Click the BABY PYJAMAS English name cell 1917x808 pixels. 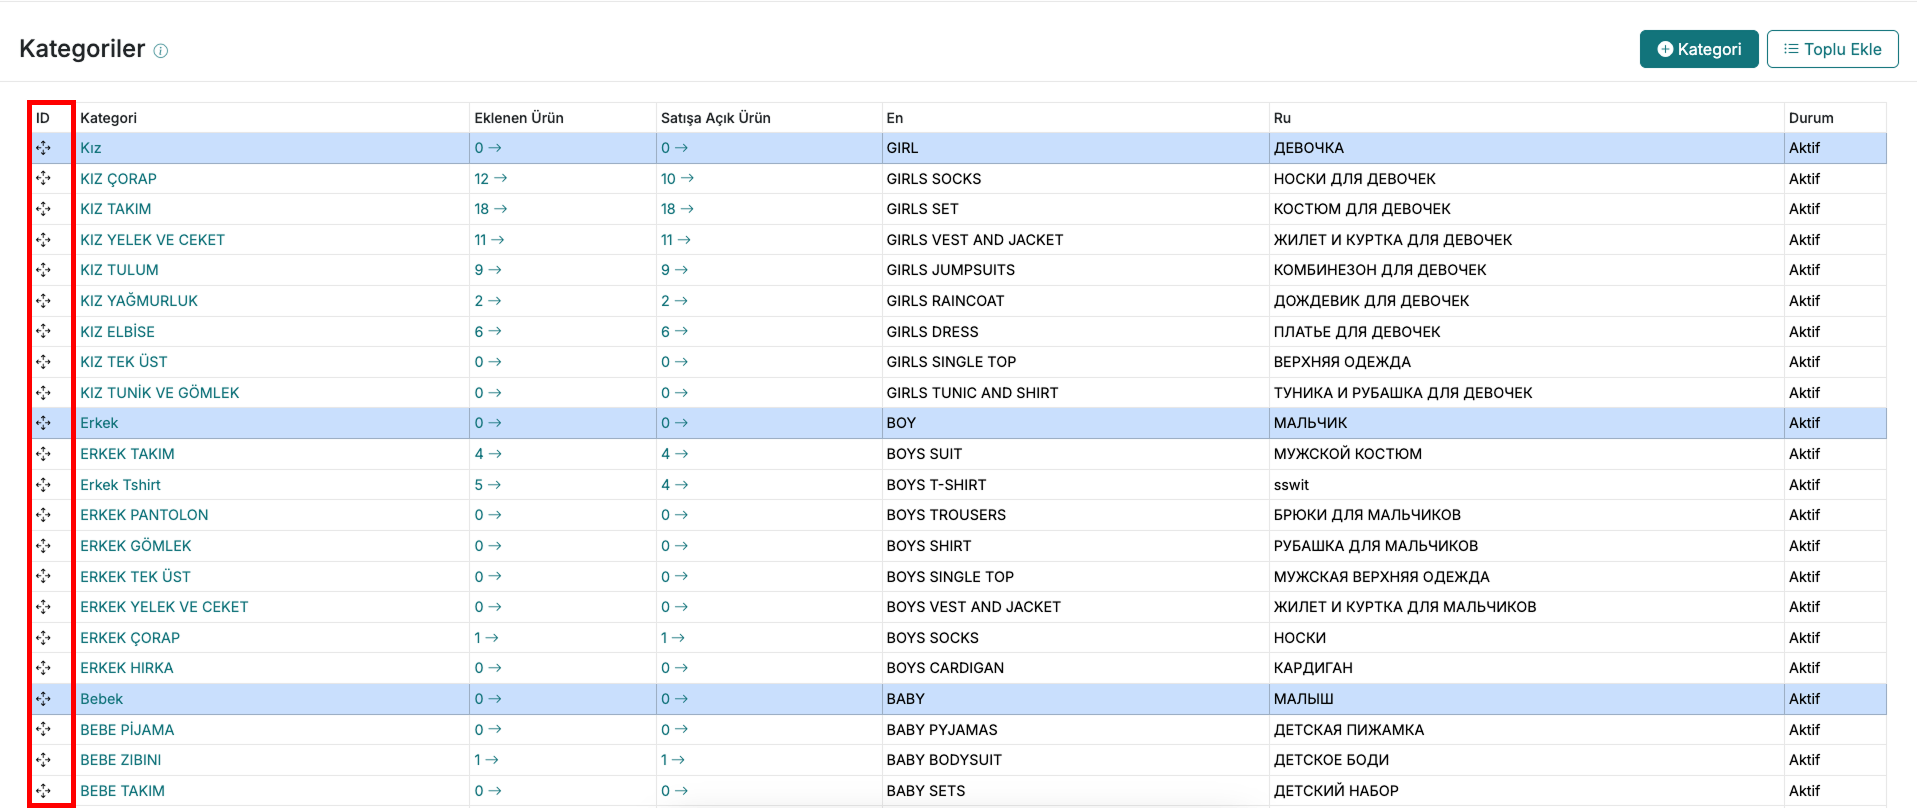coord(1075,729)
